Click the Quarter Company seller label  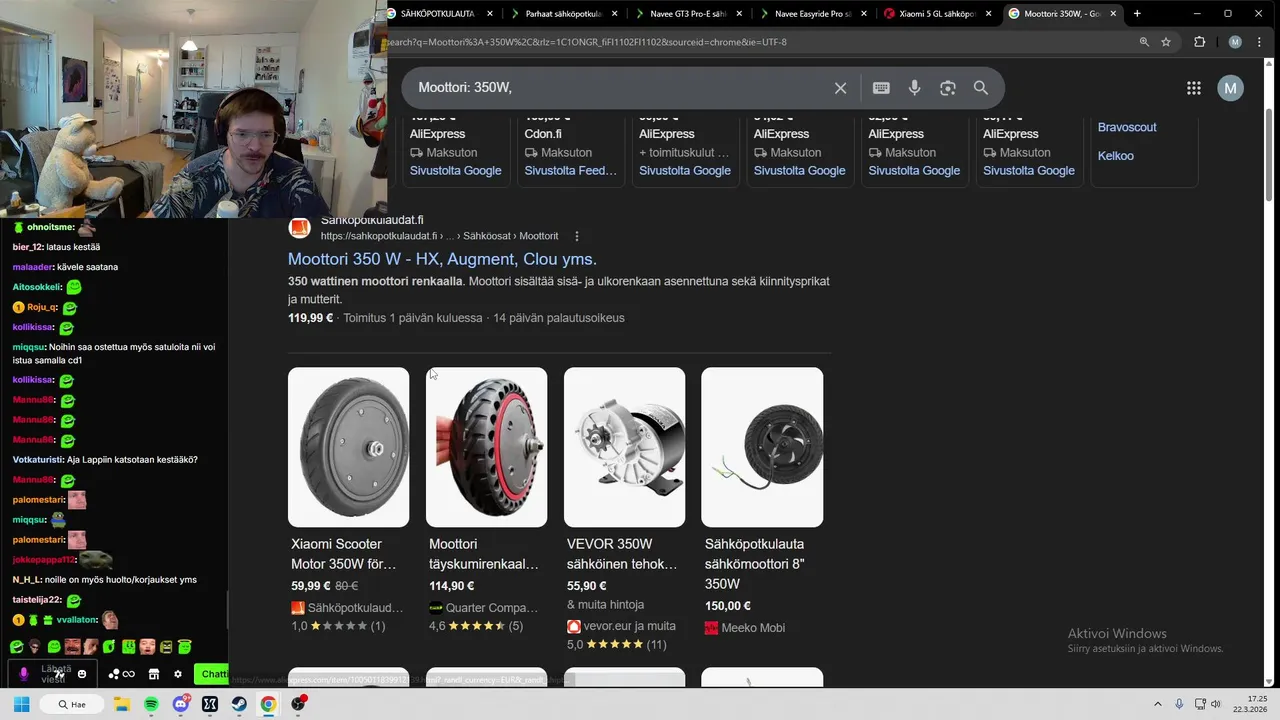click(492, 608)
